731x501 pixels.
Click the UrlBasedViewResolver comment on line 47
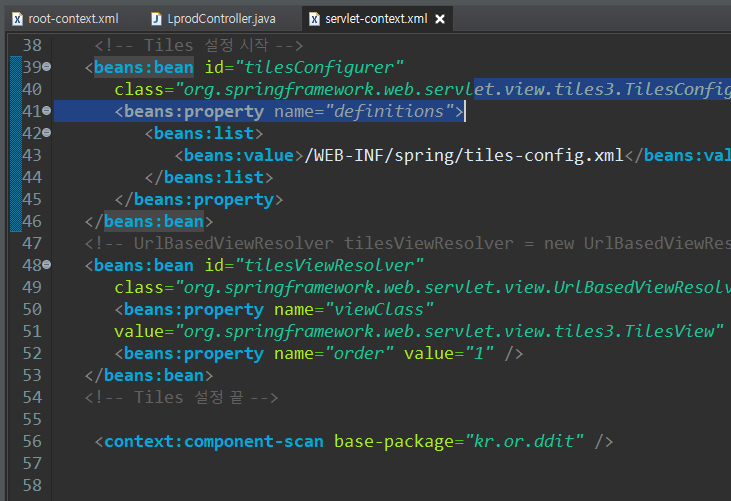click(x=408, y=243)
